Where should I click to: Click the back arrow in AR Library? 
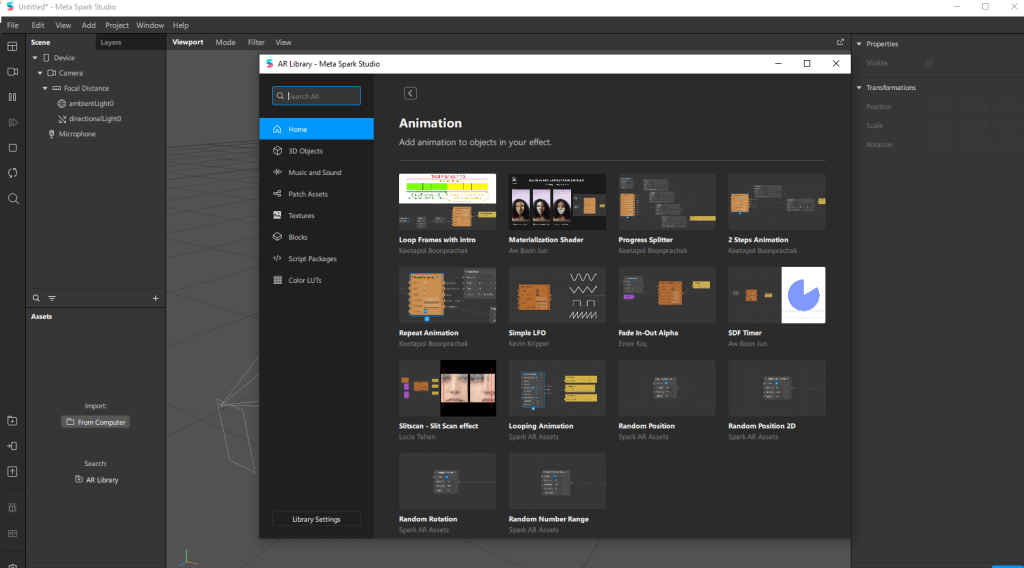(x=410, y=93)
